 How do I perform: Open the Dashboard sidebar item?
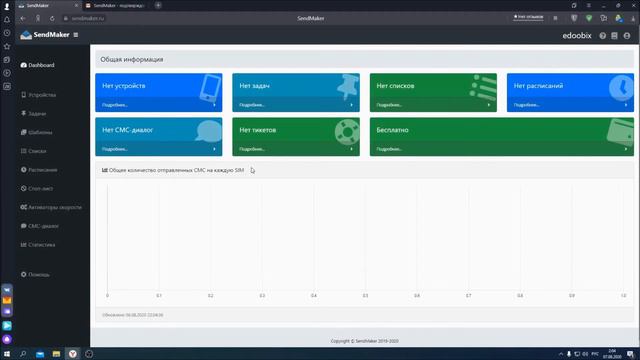38,65
